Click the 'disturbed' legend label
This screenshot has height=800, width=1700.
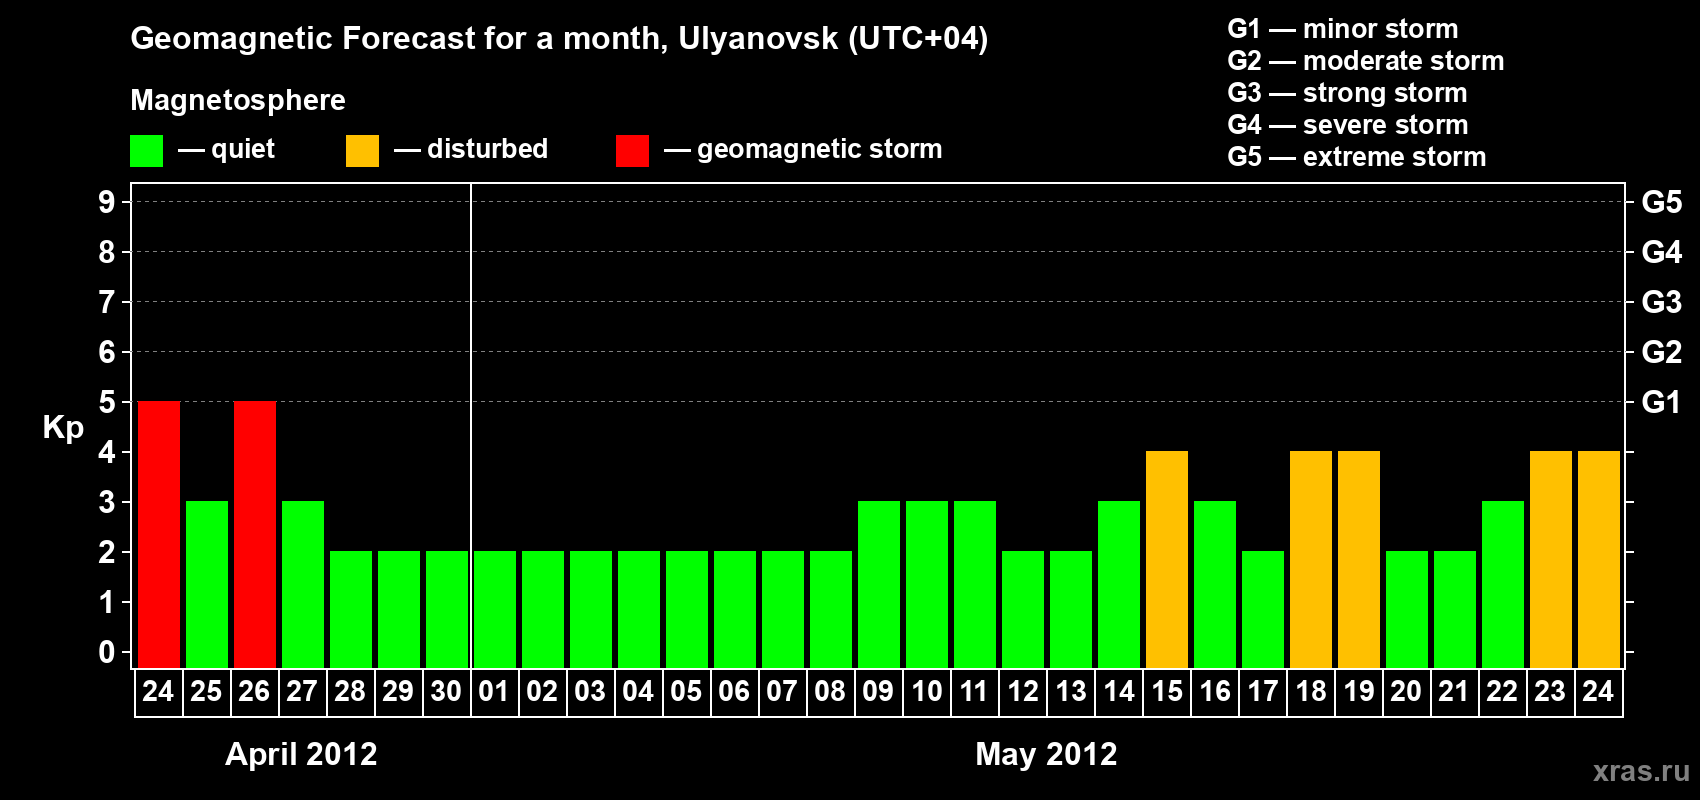[x=488, y=149]
